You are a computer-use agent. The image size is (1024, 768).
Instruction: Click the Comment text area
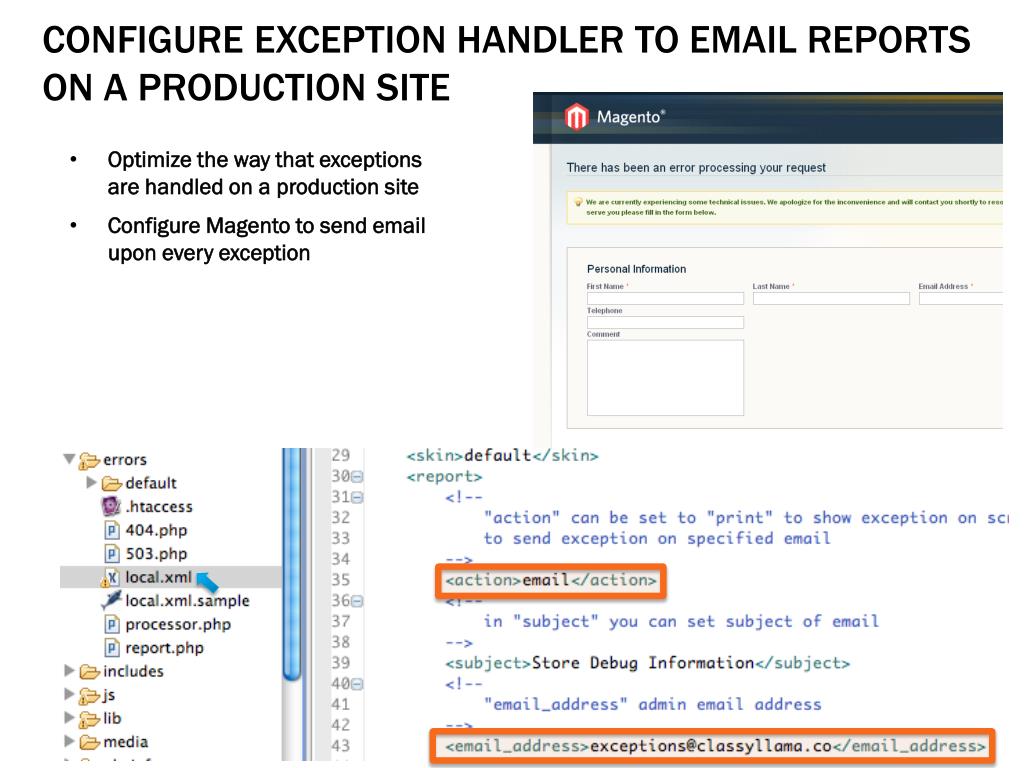[665, 377]
